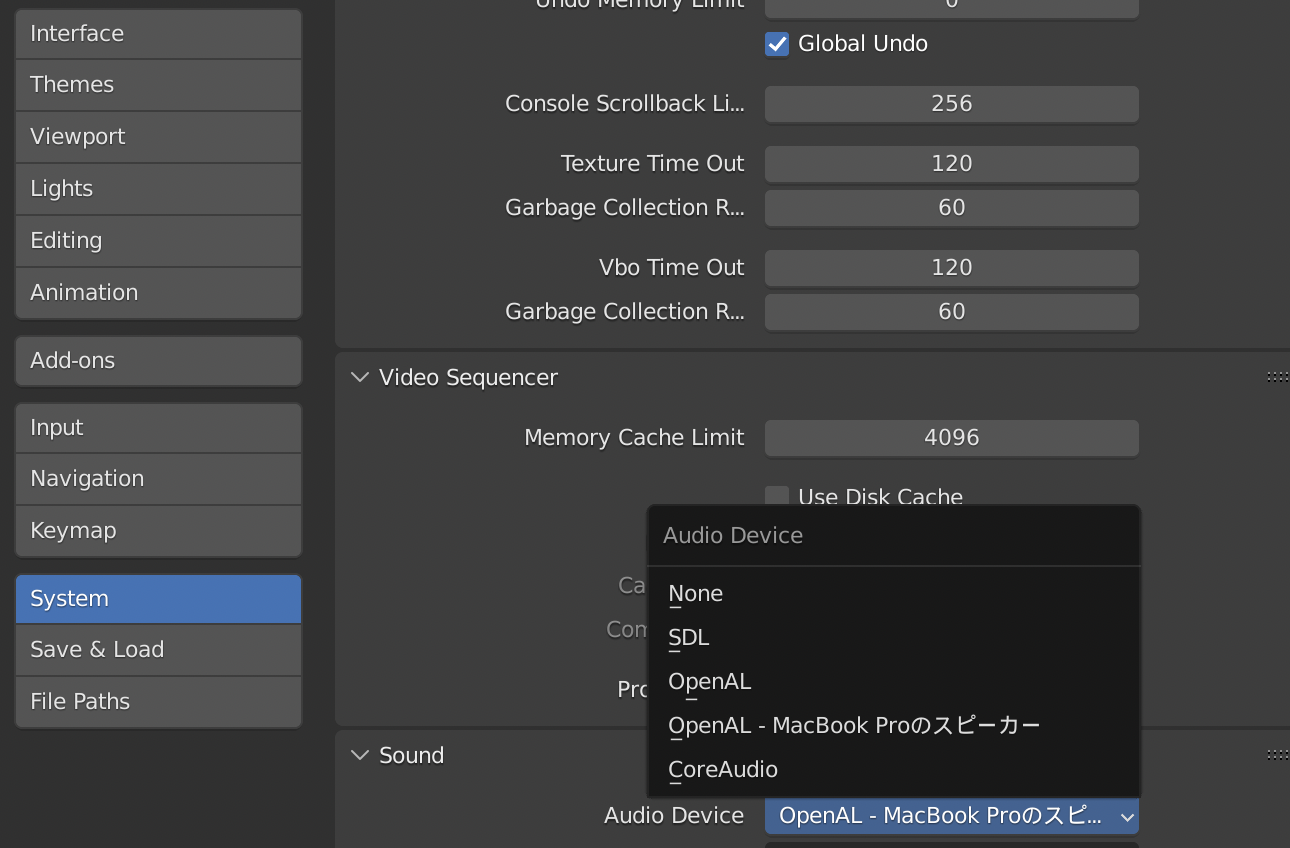Click the Console Scrollback Lines field
The height and width of the screenshot is (848, 1290).
click(951, 104)
